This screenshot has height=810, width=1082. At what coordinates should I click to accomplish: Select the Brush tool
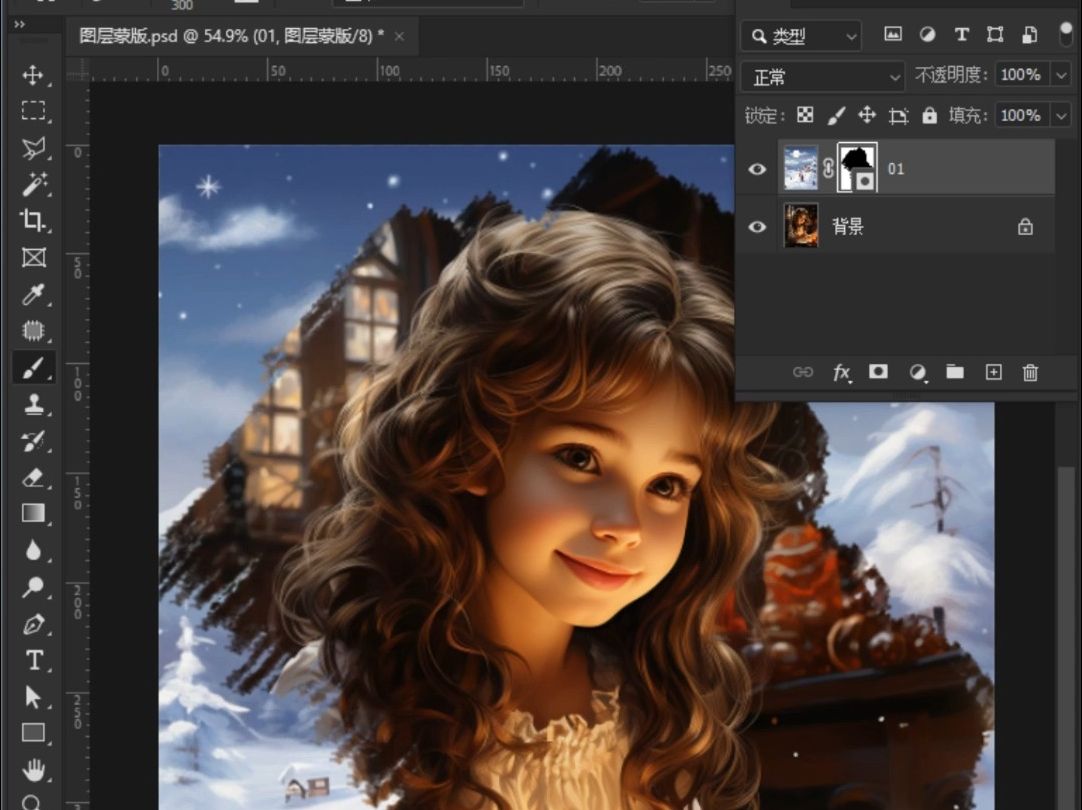pyautogui.click(x=32, y=368)
